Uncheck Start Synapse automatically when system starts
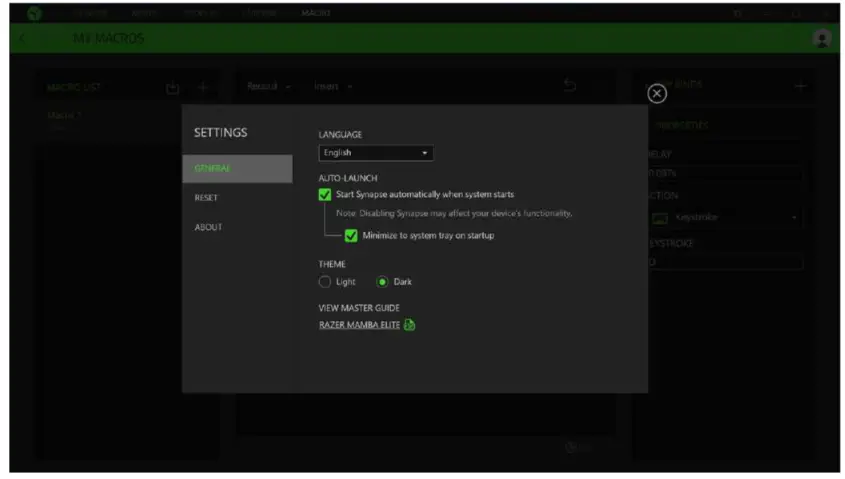This screenshot has width=845, height=479. coord(324,195)
